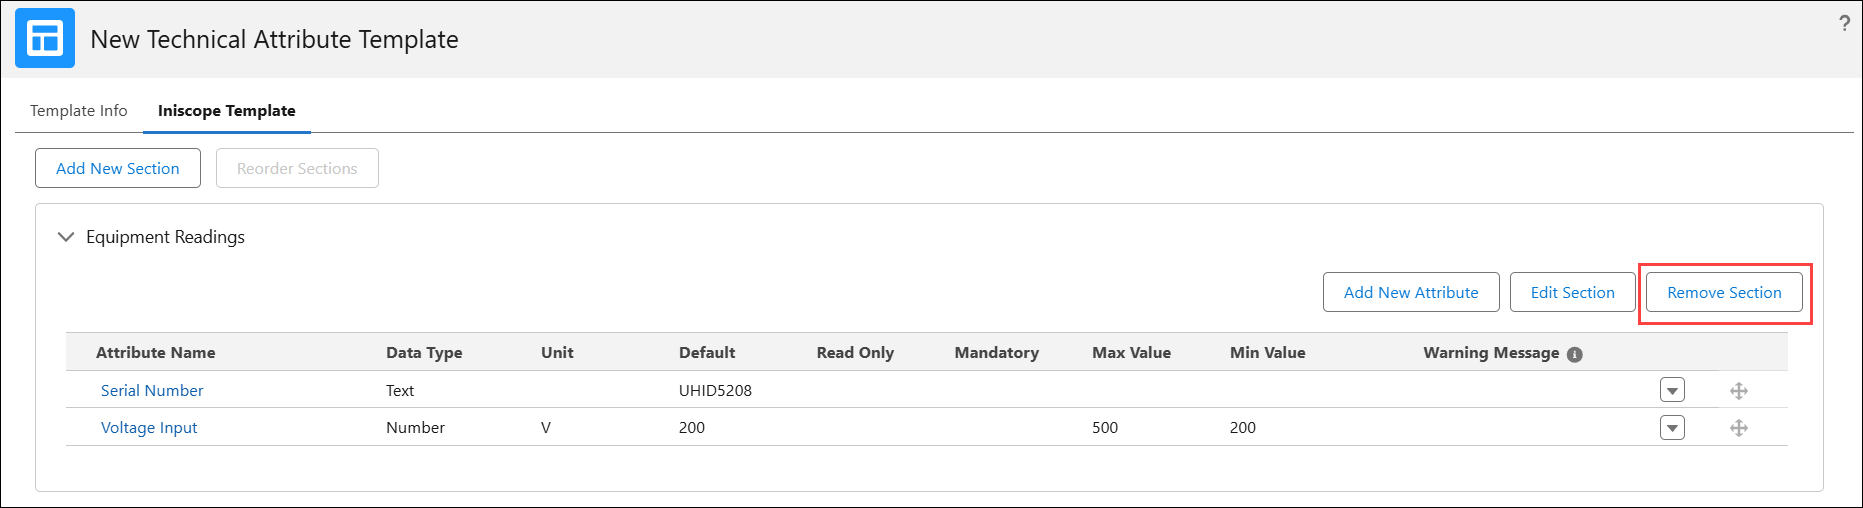Grab the move handle for Serial Number row

1739,391
